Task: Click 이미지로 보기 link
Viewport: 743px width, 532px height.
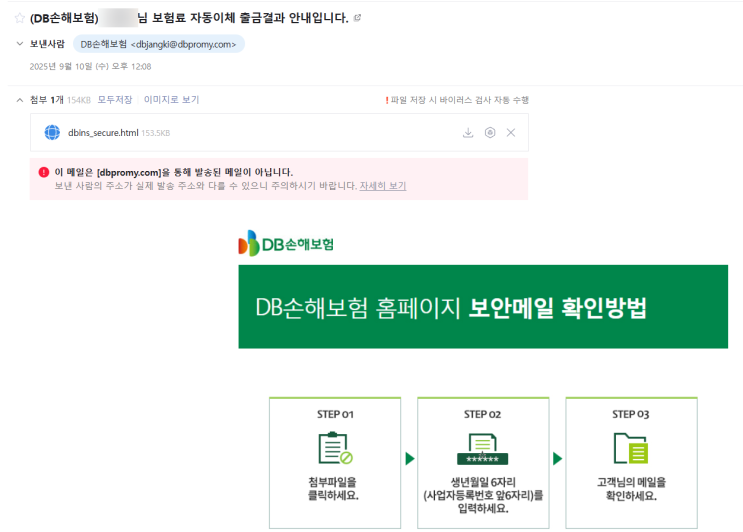Action: 172,99
